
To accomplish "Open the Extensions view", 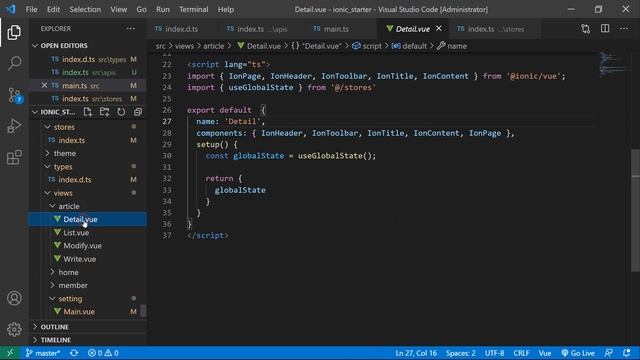I will (x=14, y=157).
